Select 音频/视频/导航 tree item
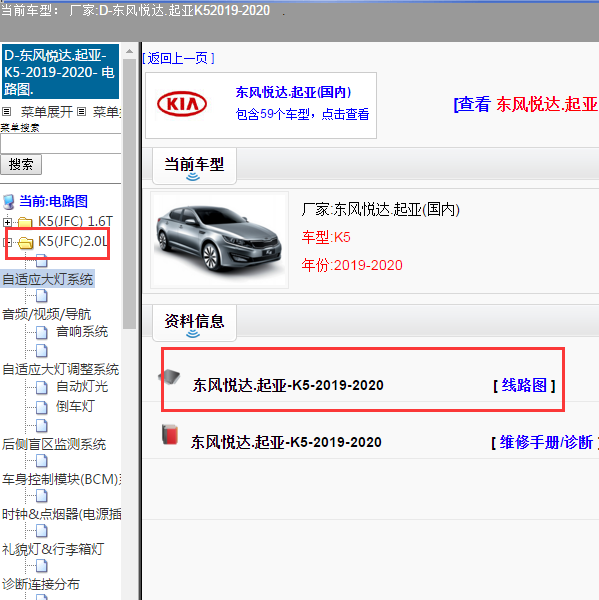Image resolution: width=599 pixels, height=600 pixels. pos(46,315)
